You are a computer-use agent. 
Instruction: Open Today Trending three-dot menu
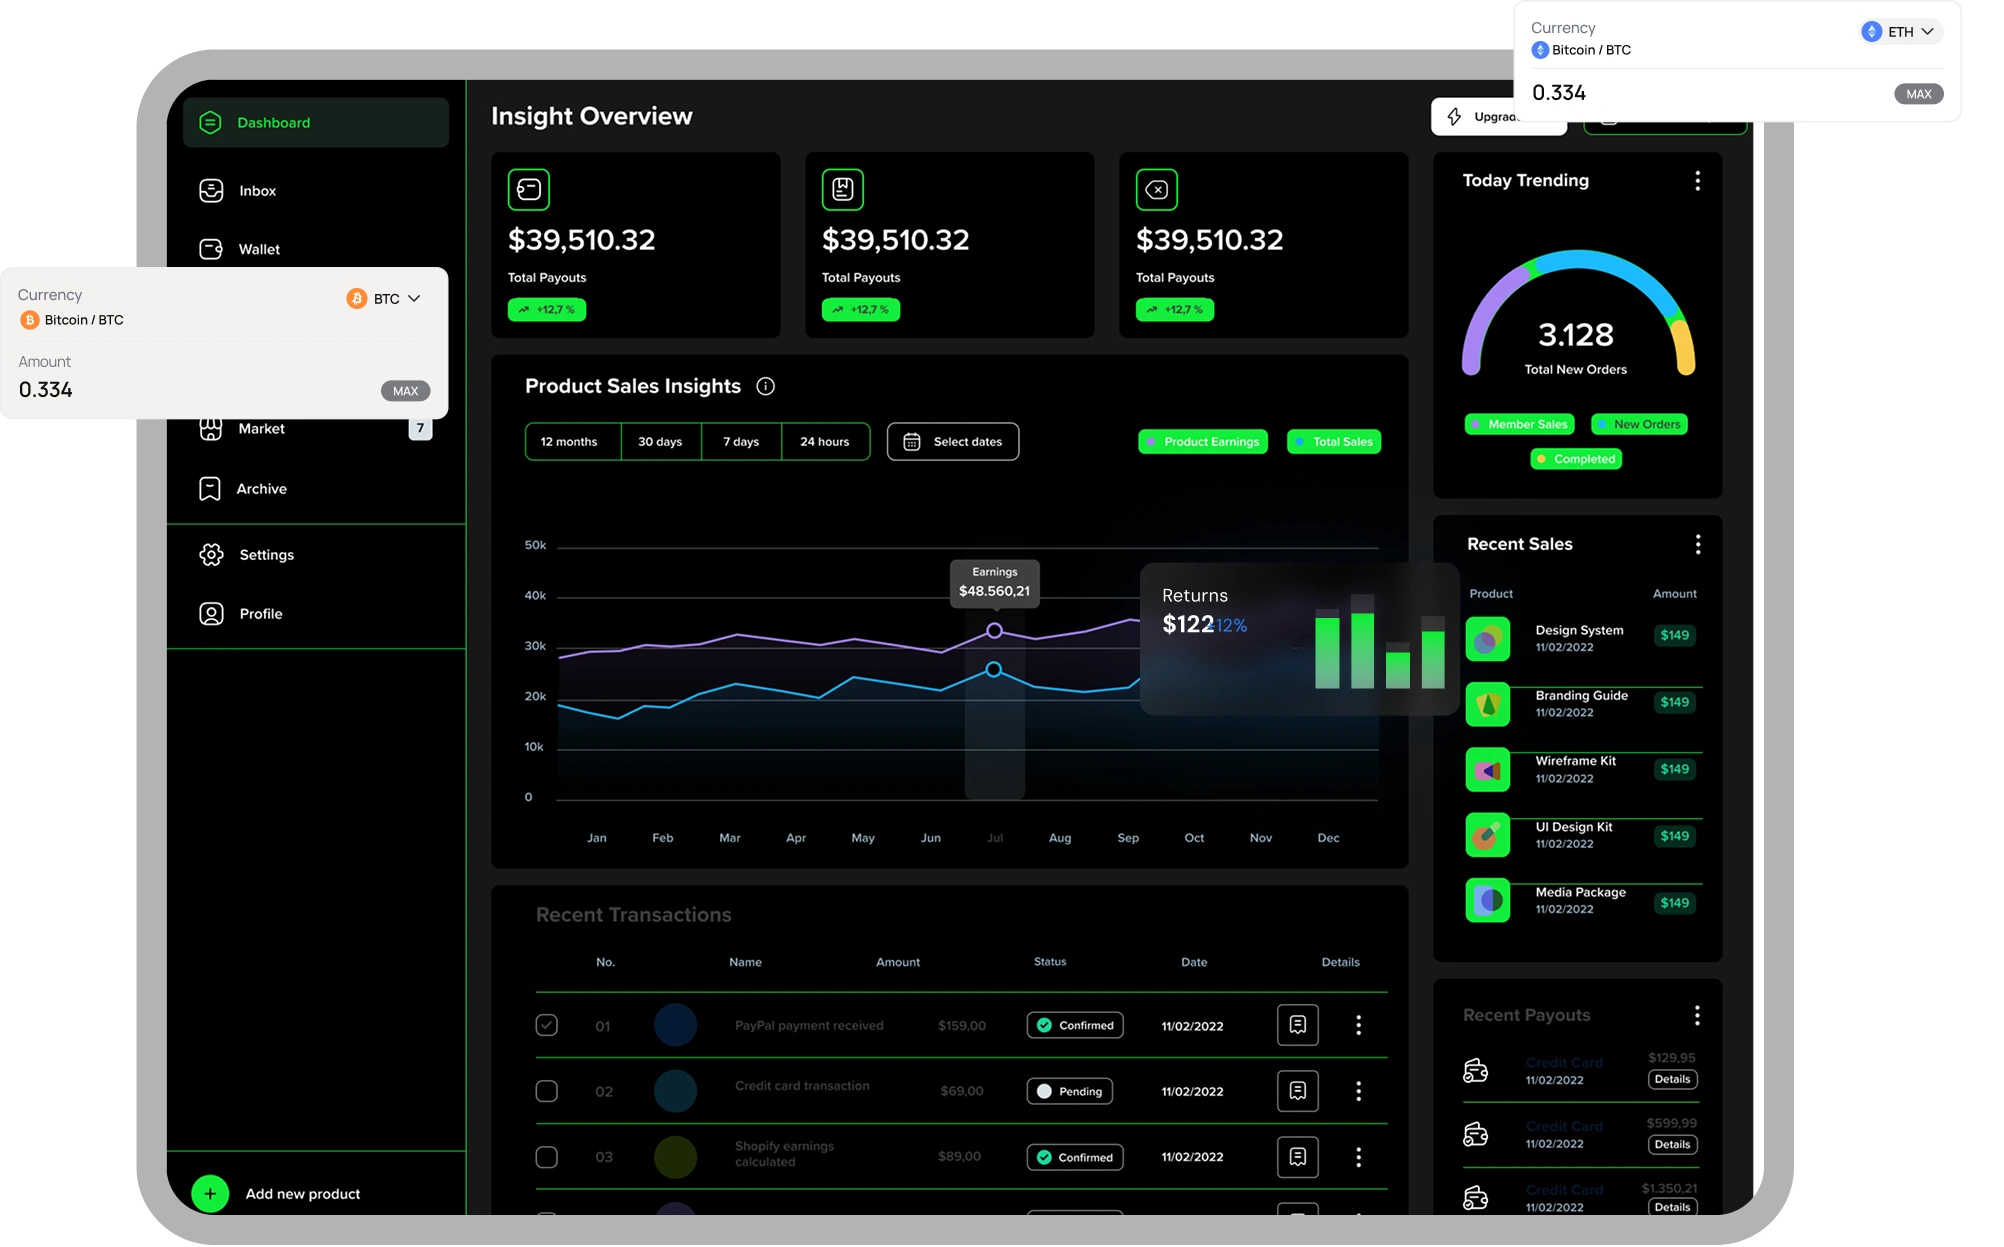(1697, 181)
